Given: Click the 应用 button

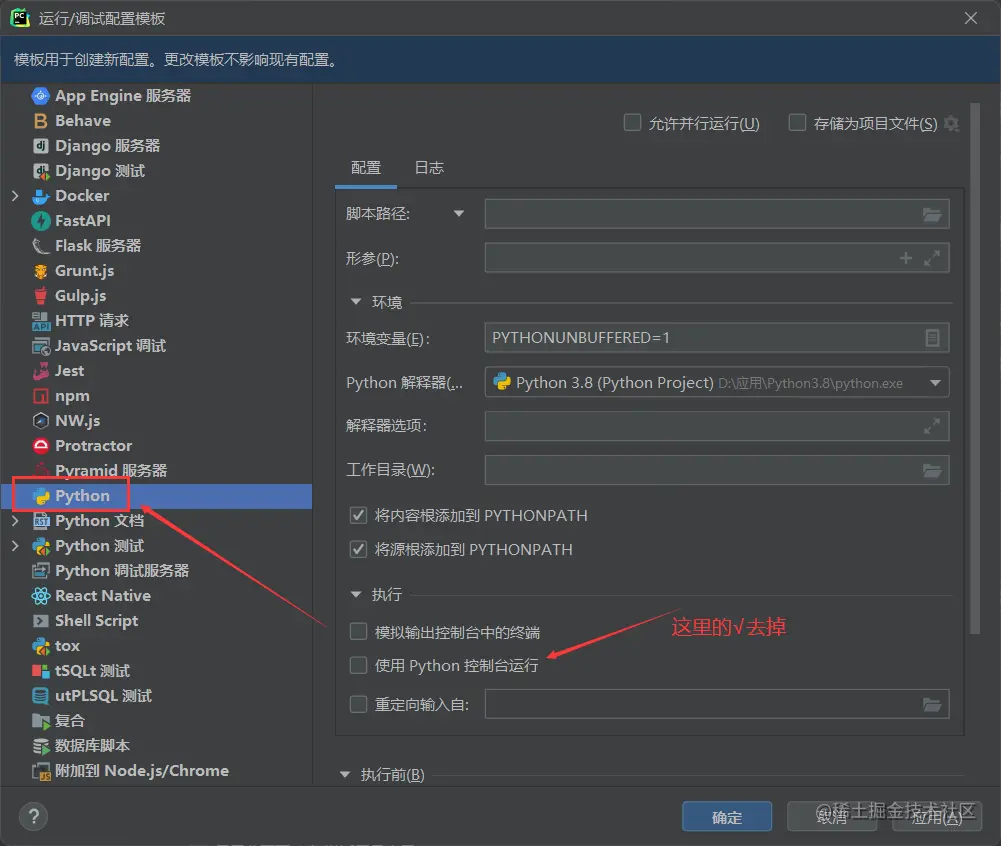Looking at the screenshot, I should click(x=937, y=817).
